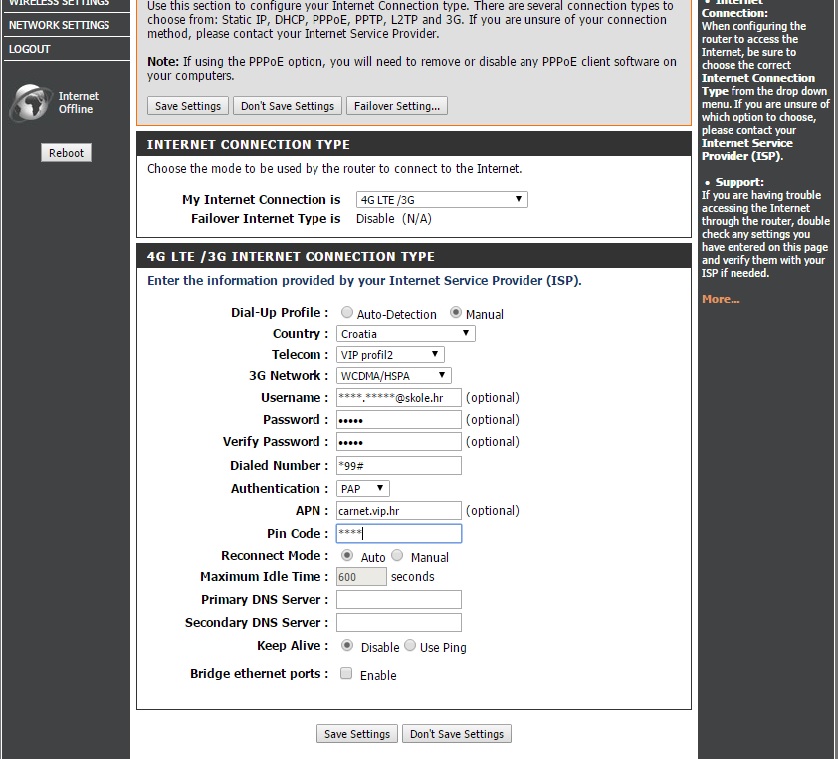Screen dimensions: 838x759
Task: Open My Internet Connection dropdown
Action: (x=441, y=200)
